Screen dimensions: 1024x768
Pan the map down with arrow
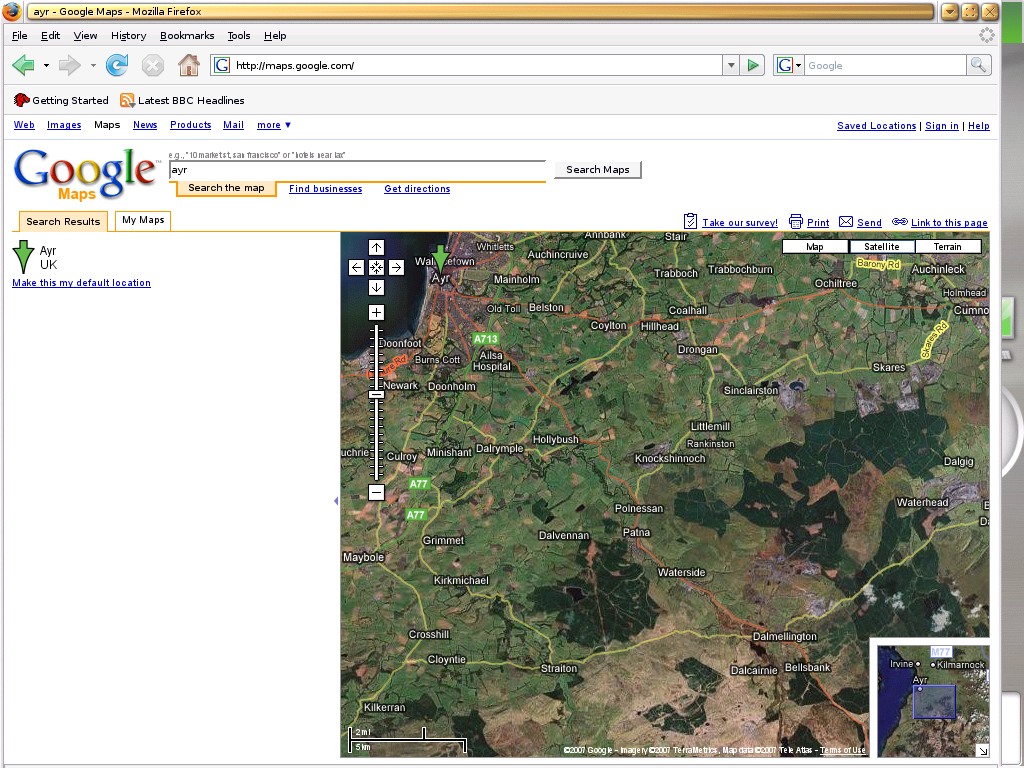pos(376,287)
